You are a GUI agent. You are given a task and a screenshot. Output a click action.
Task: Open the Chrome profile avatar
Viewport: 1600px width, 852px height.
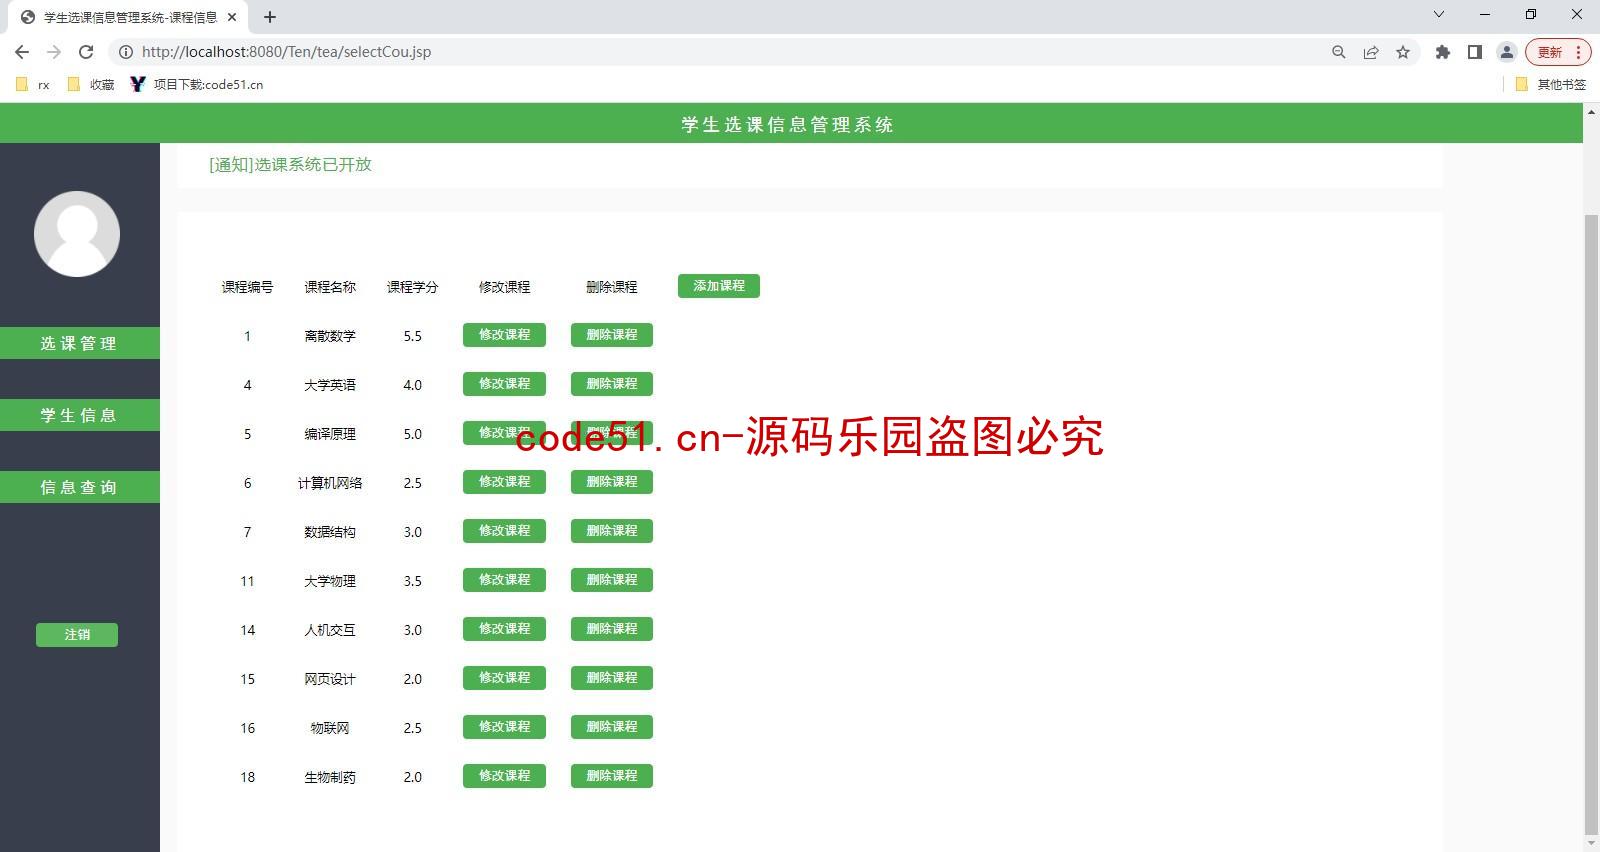(1507, 52)
